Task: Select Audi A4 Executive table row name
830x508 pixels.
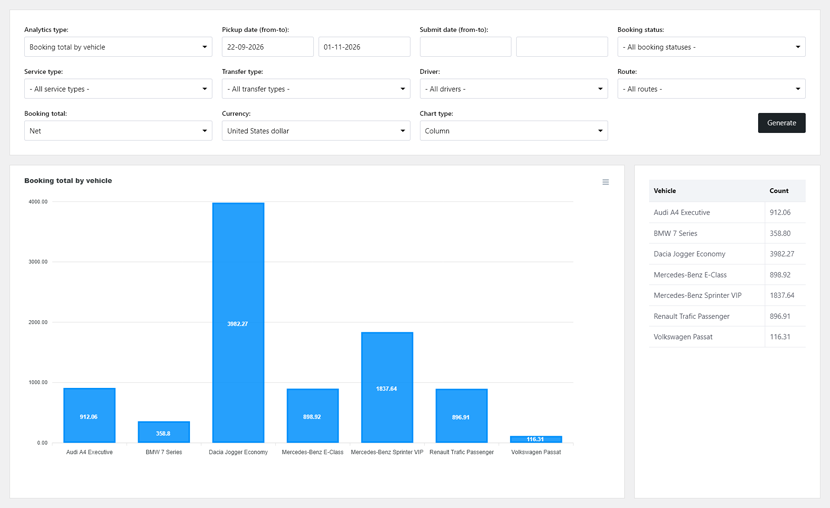Action: click(682, 212)
